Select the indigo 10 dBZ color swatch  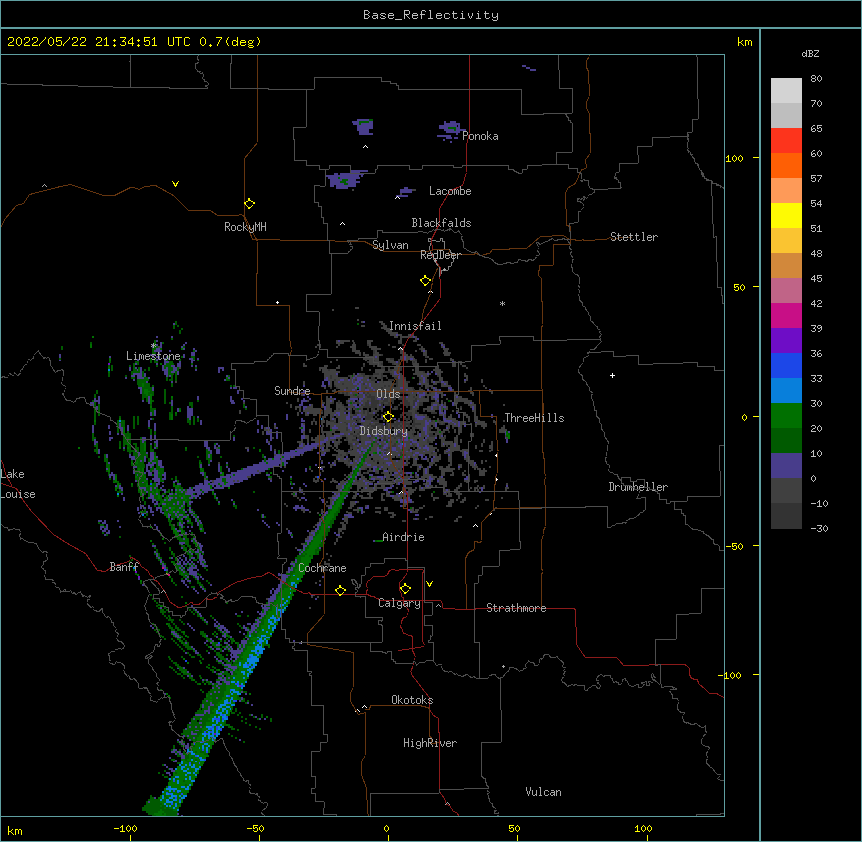click(786, 466)
